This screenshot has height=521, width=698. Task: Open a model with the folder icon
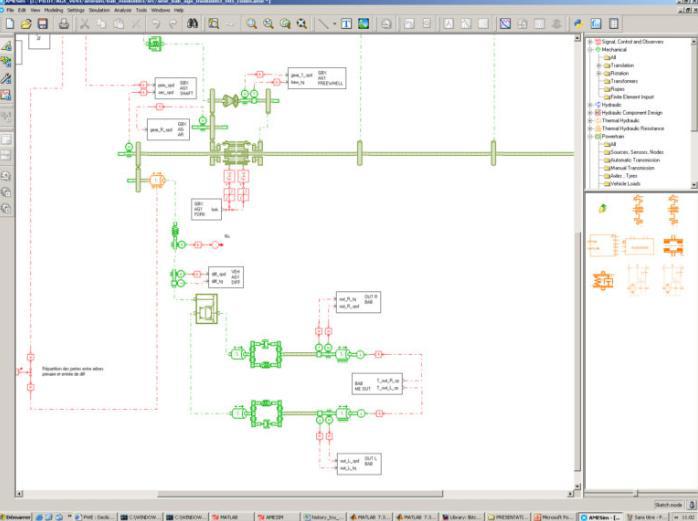point(26,24)
